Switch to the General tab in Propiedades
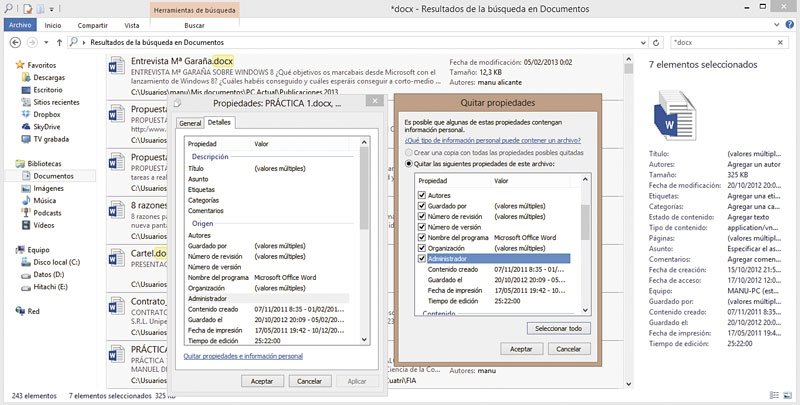 pyautogui.click(x=190, y=123)
